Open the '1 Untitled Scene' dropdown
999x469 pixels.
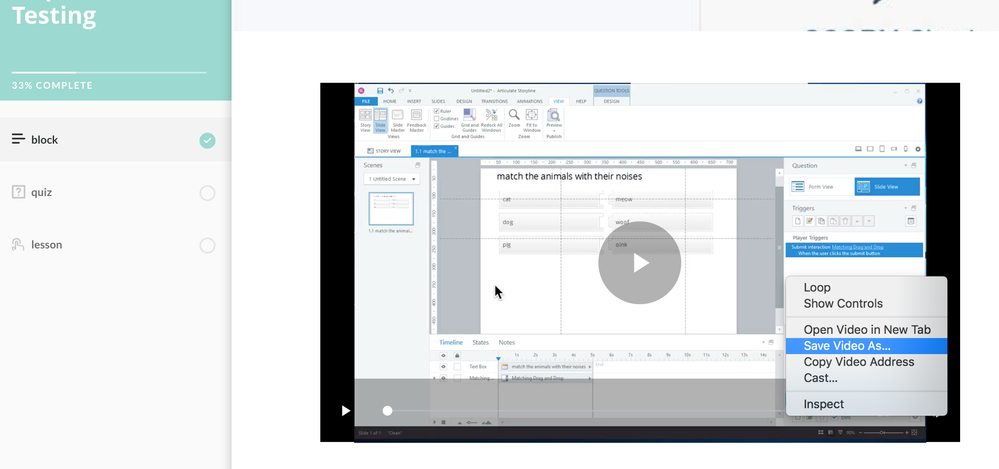tap(391, 179)
